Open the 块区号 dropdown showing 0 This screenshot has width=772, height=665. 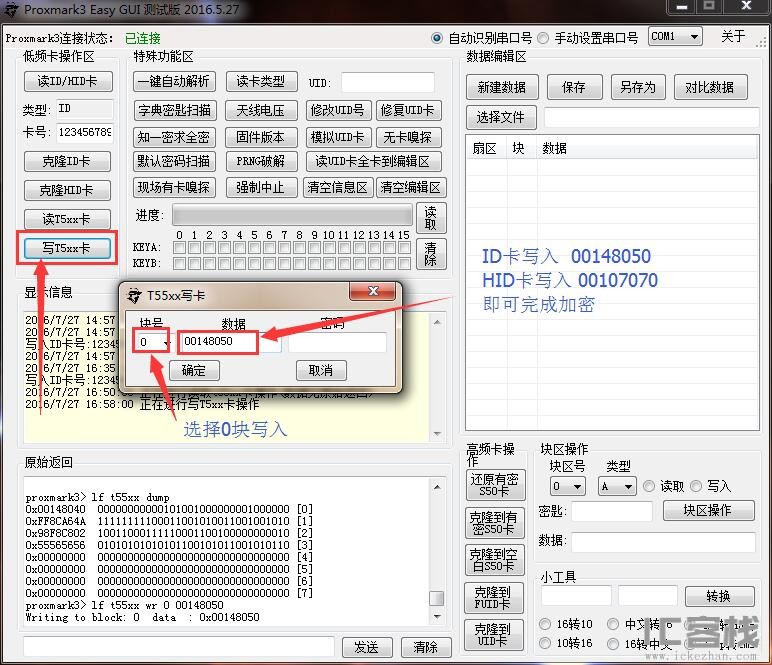pyautogui.click(x=568, y=486)
